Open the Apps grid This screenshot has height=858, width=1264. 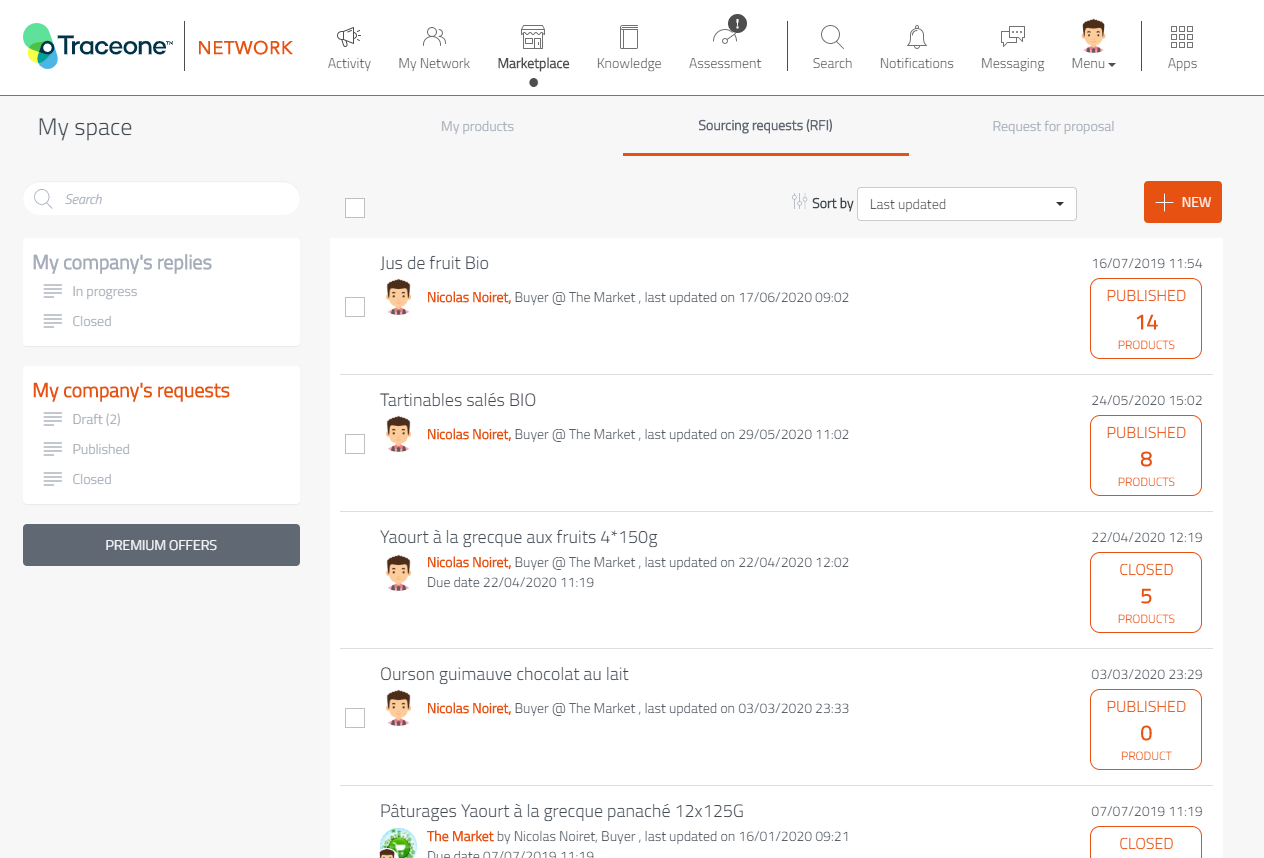coord(1181,46)
